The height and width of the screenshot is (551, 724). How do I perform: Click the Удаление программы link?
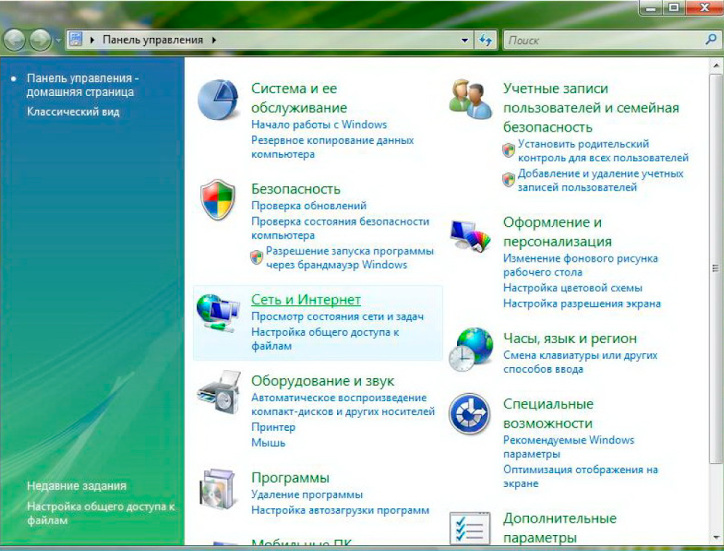click(x=307, y=495)
